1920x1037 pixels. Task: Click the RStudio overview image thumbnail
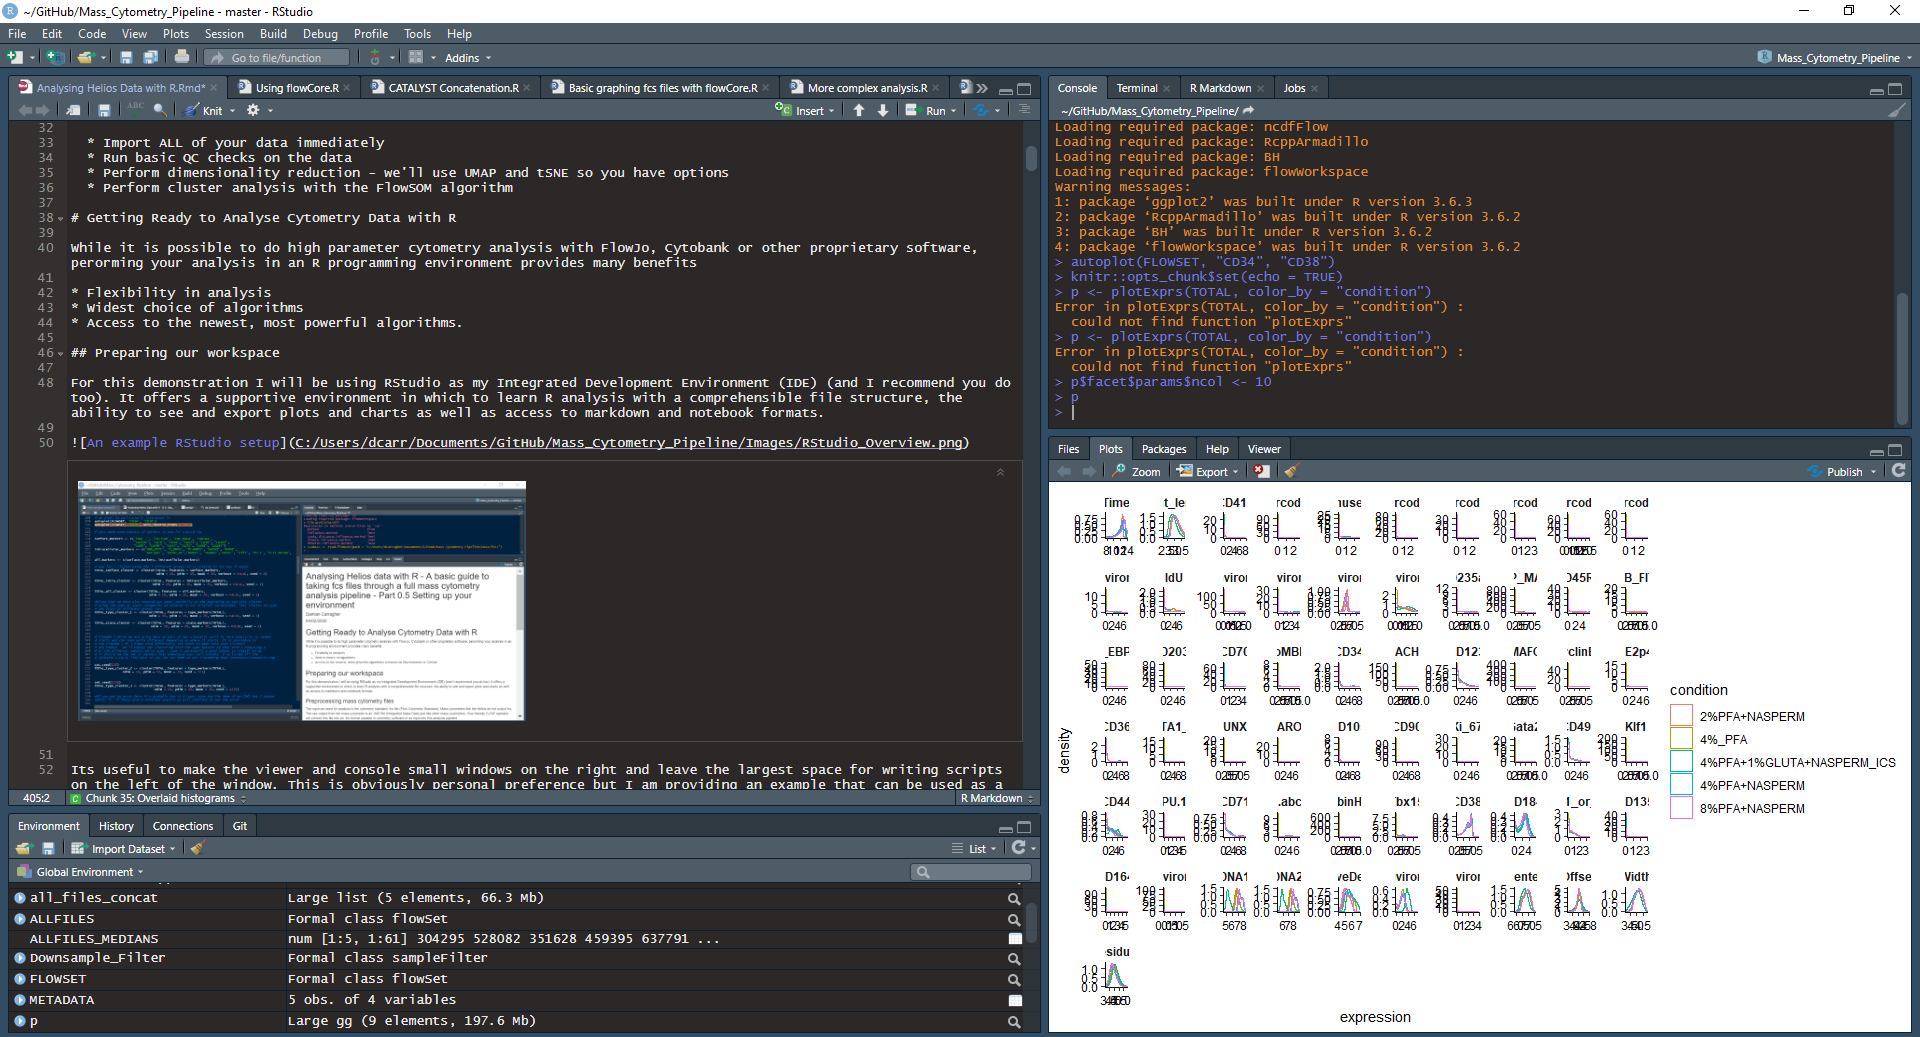[x=302, y=601]
